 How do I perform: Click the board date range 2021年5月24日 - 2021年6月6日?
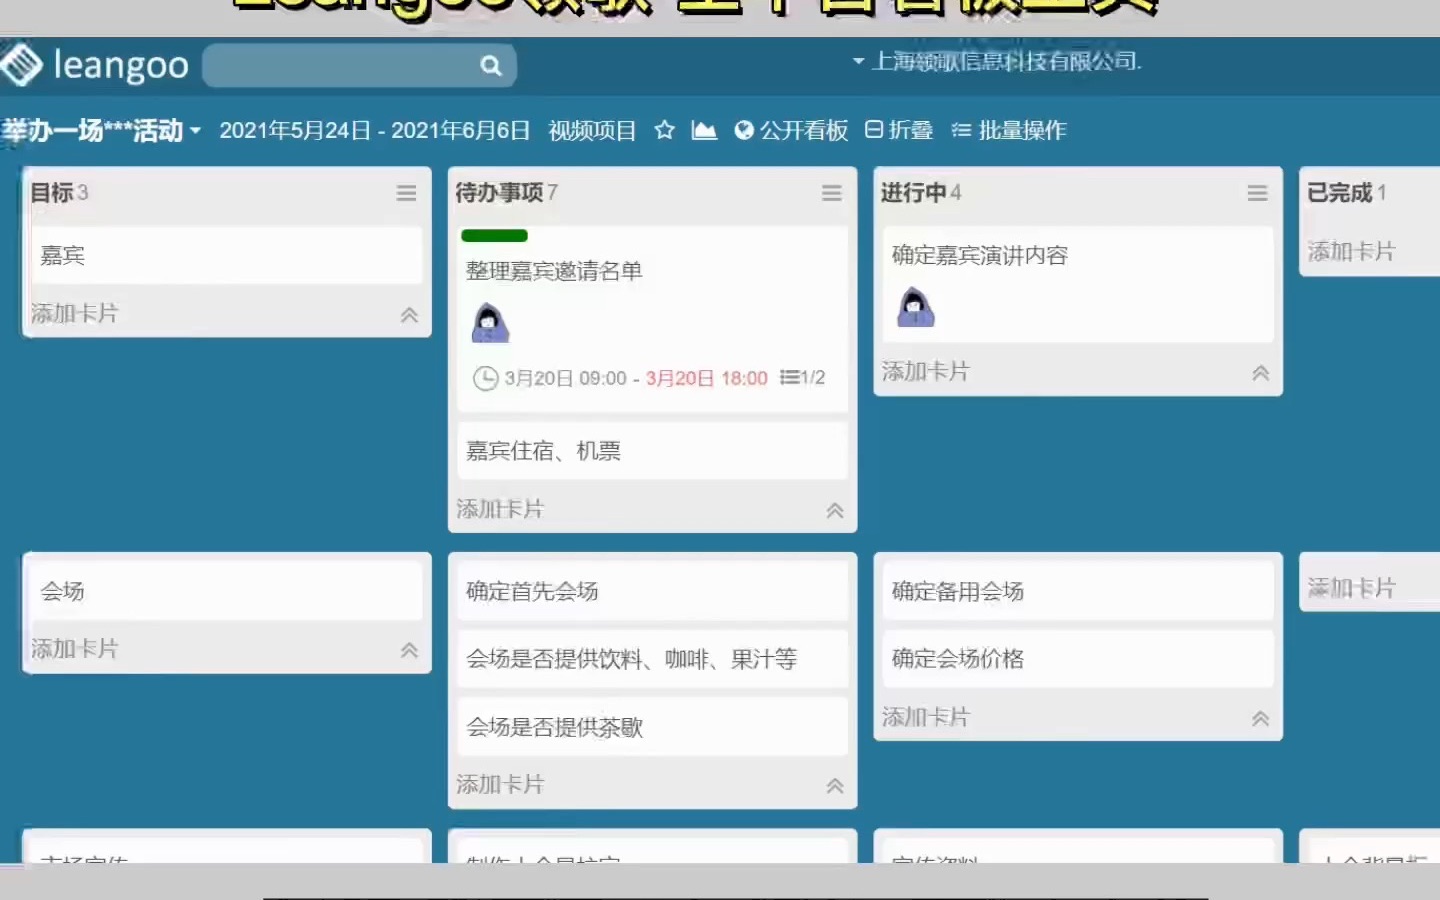(375, 131)
